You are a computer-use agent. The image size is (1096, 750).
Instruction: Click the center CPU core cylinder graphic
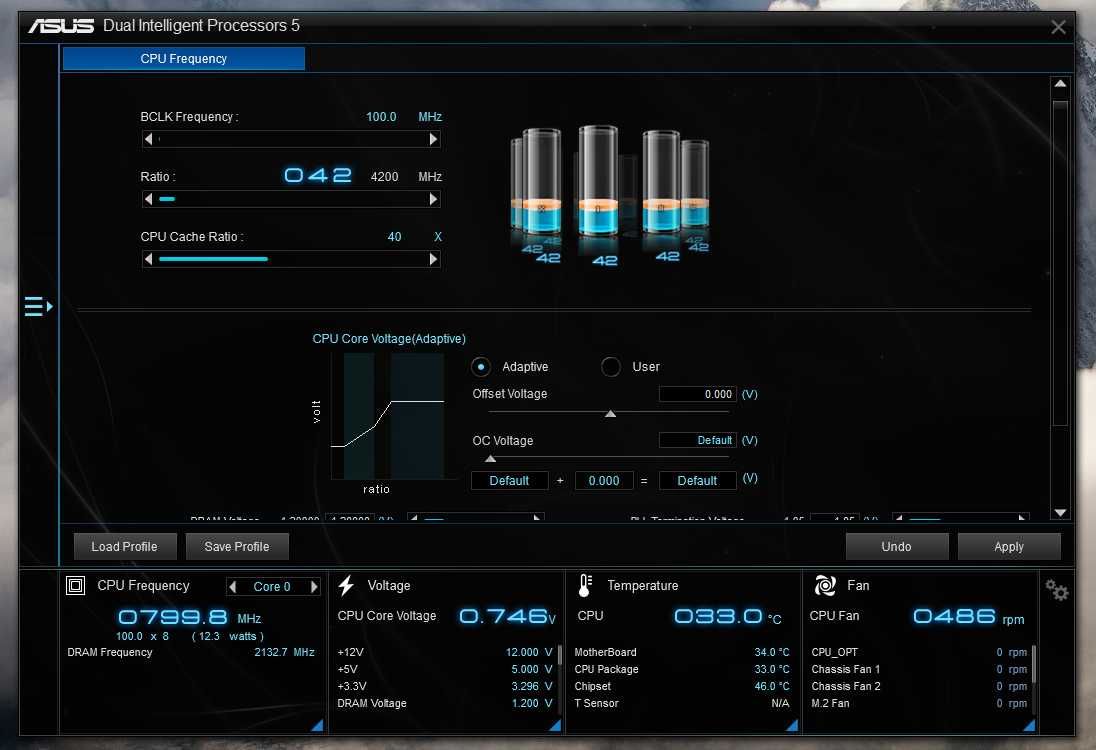[598, 182]
